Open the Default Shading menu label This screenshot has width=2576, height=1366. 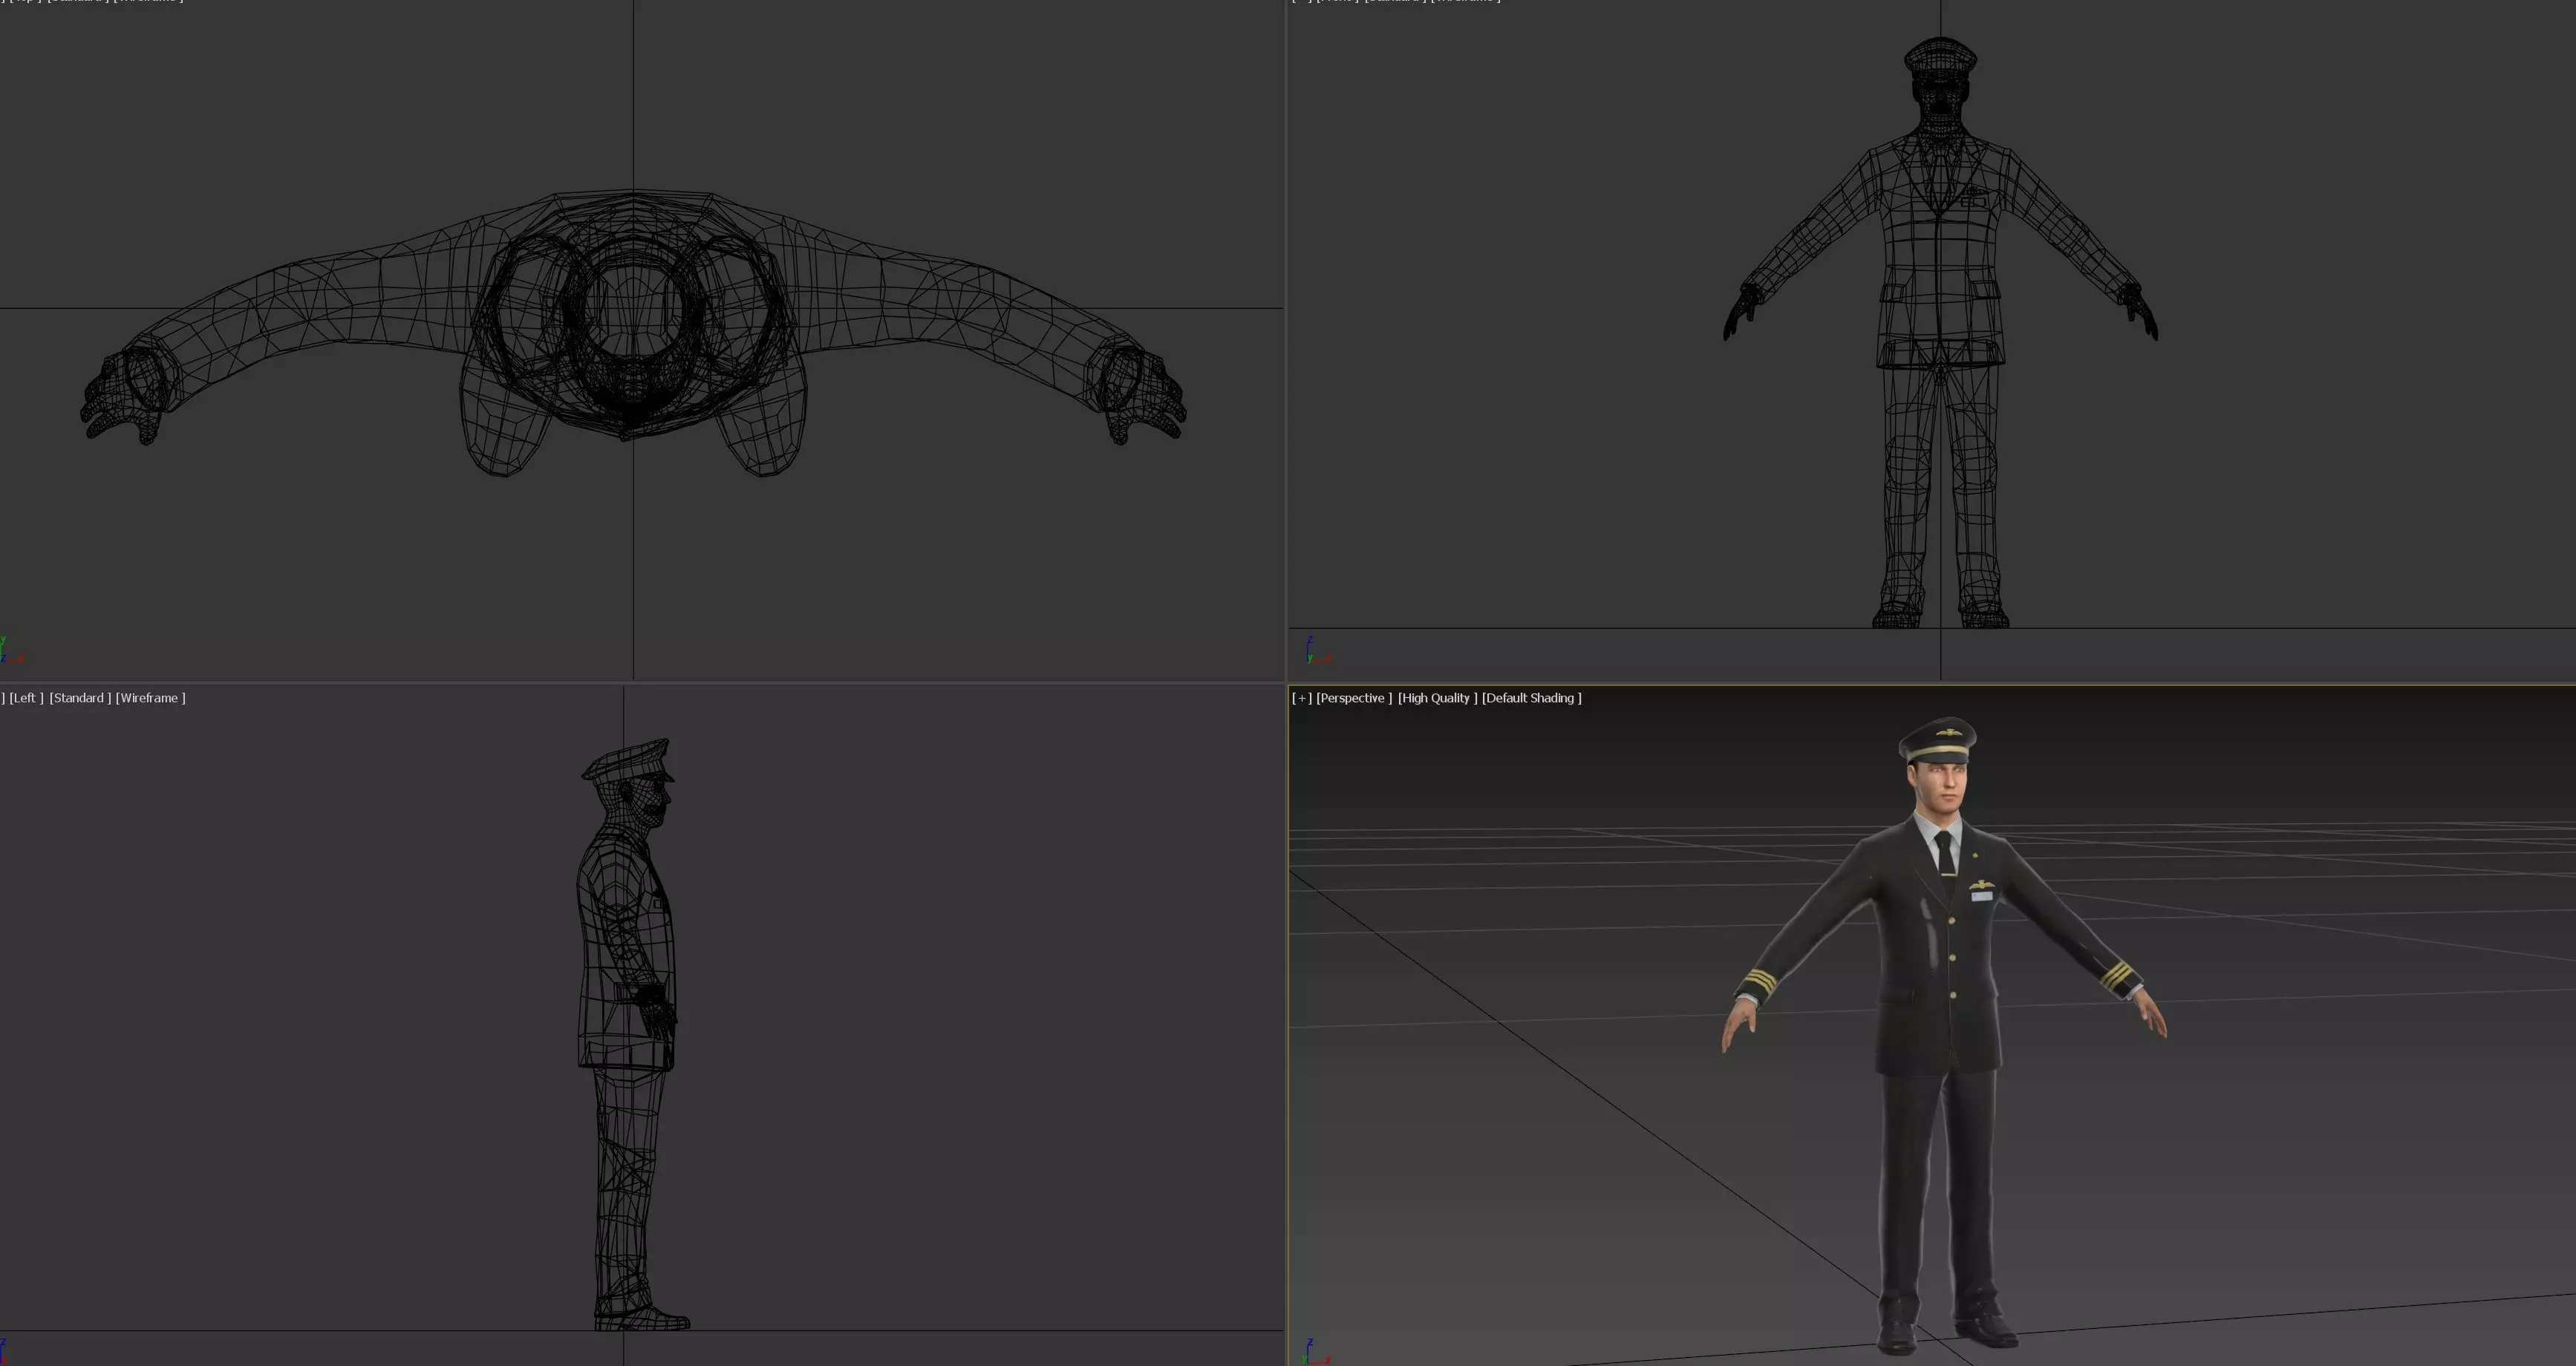1530,698
